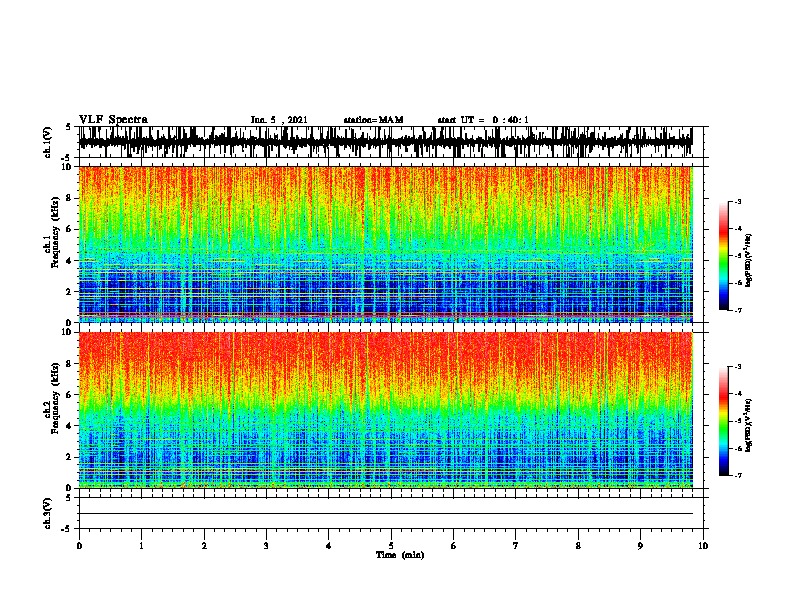Click time axis tick label "5"
The height and width of the screenshot is (612, 792).
(x=391, y=546)
